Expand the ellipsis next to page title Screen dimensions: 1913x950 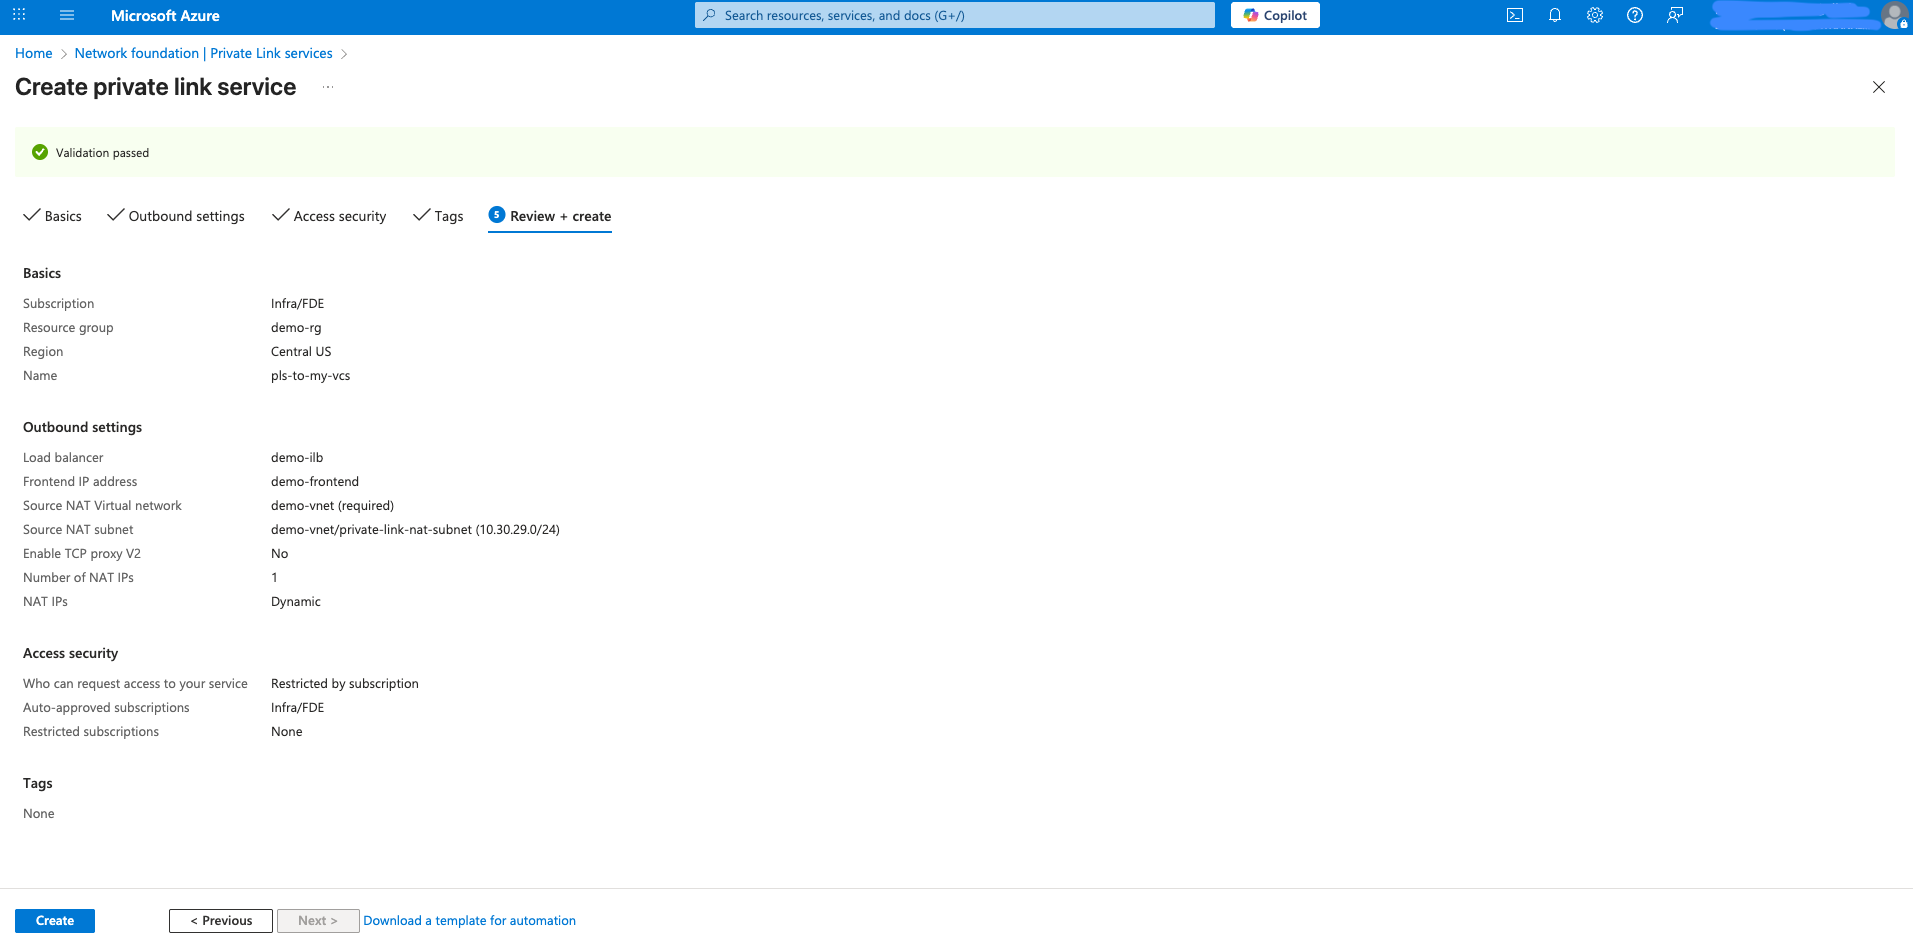[x=327, y=87]
